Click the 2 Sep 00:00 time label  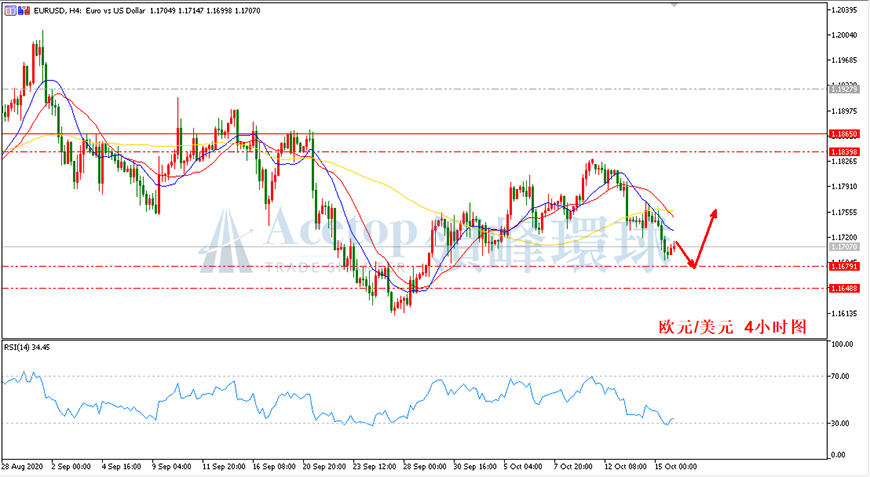71,466
